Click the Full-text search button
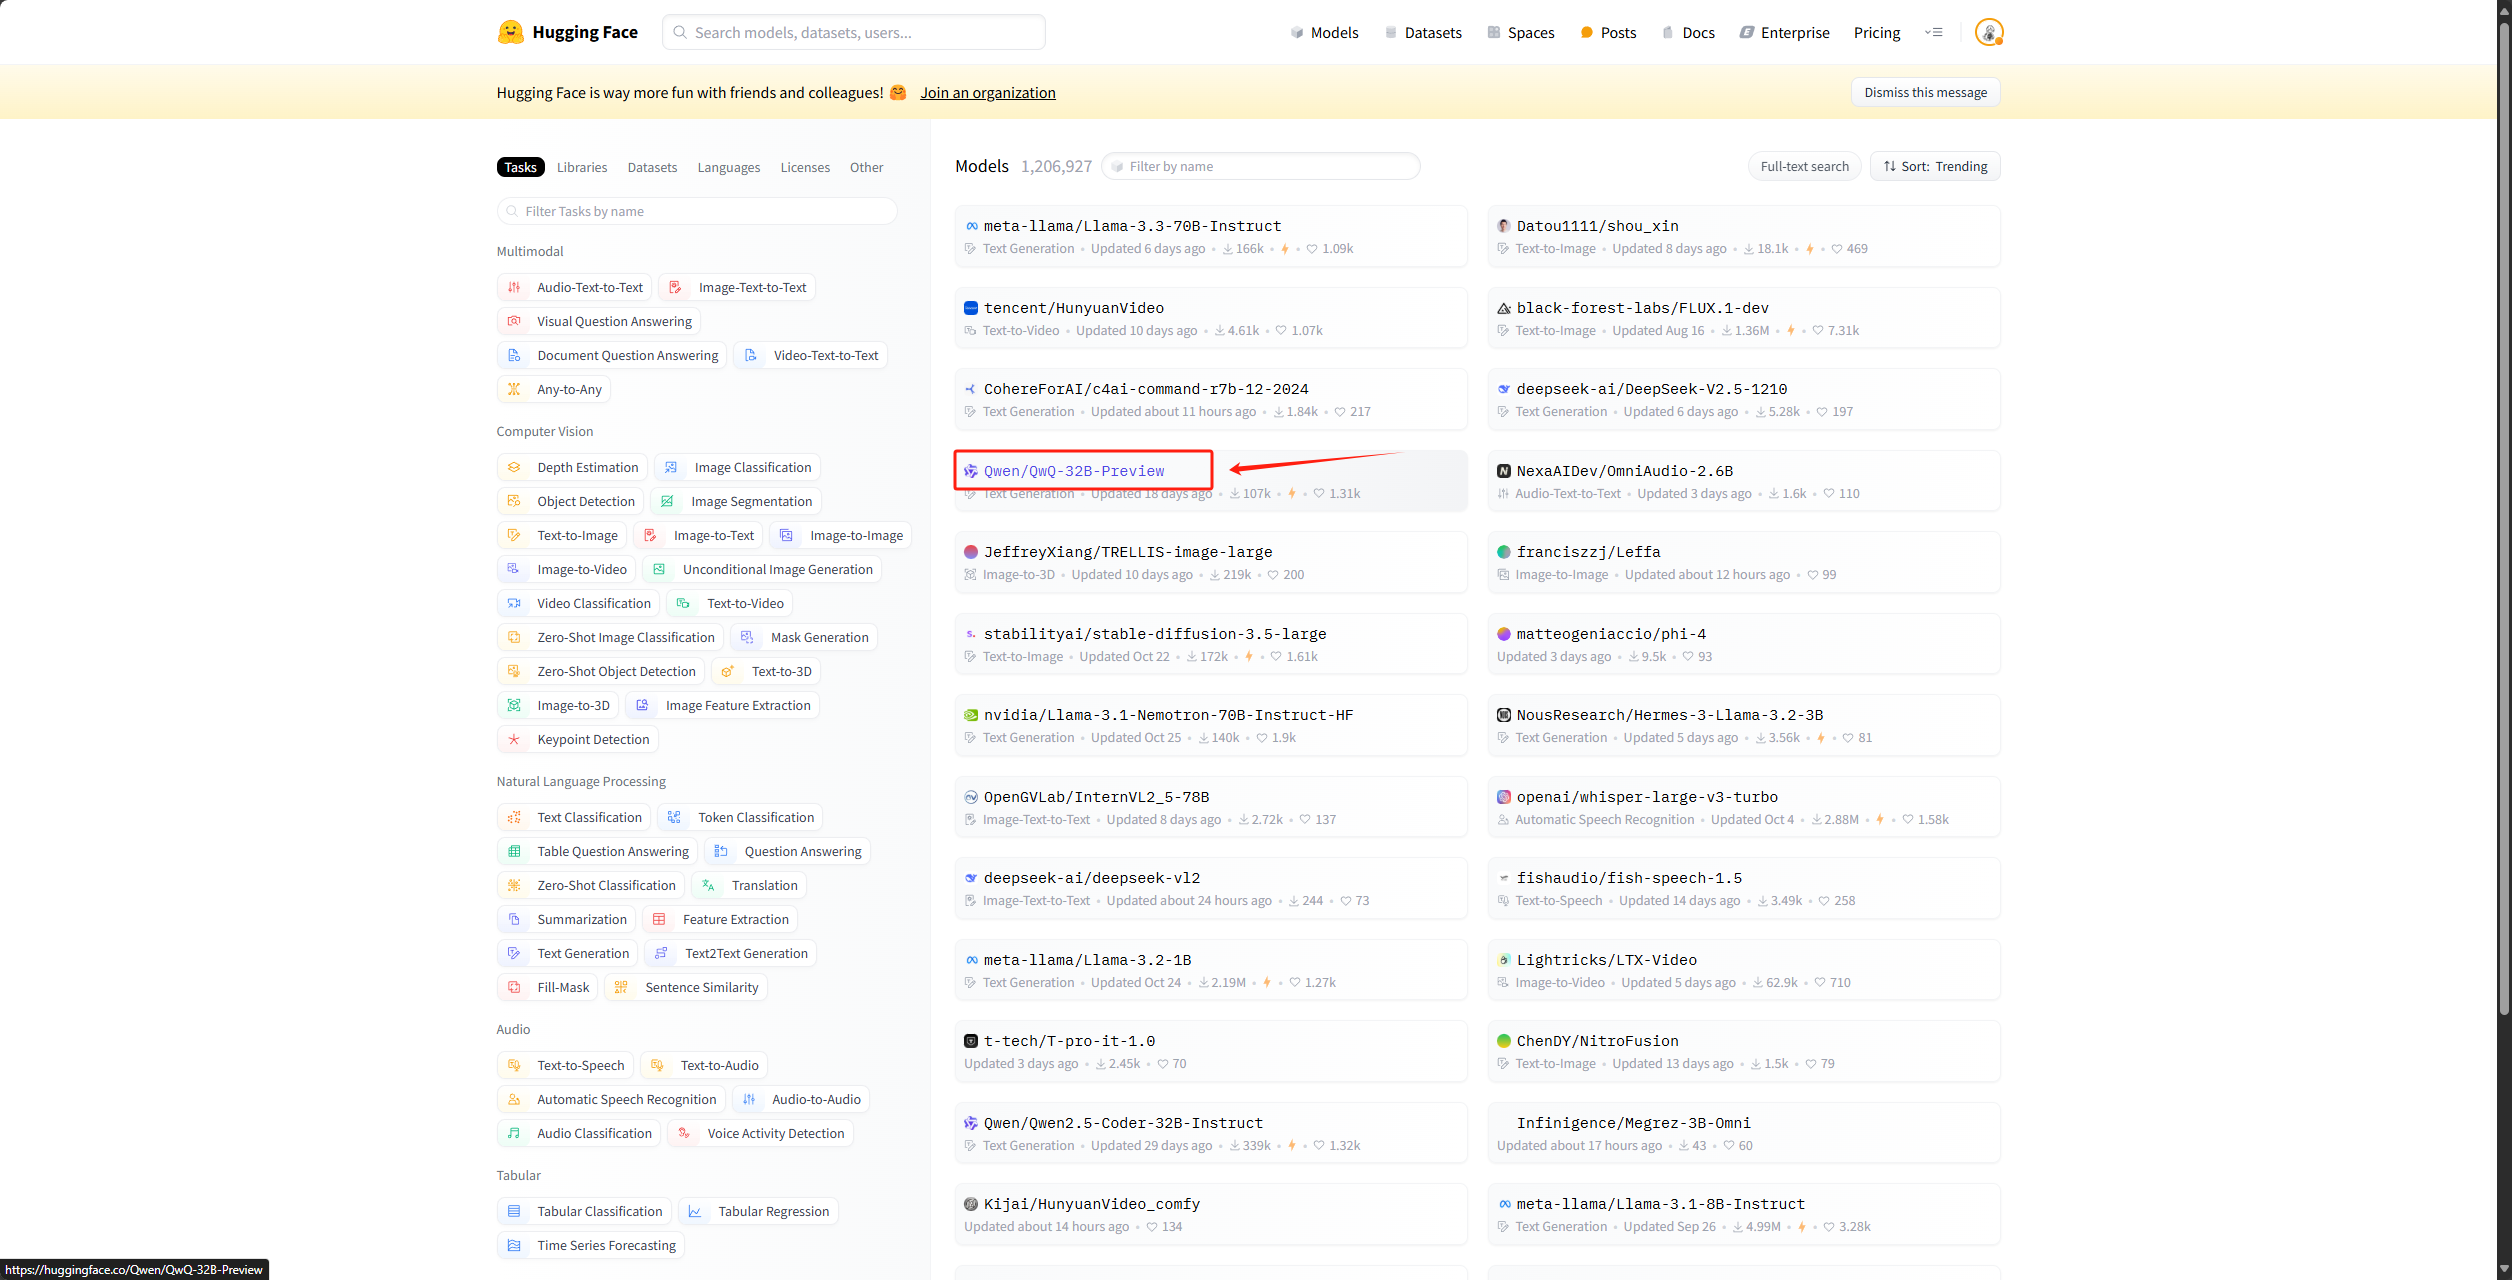Image resolution: width=2512 pixels, height=1280 pixels. pyautogui.click(x=1804, y=166)
